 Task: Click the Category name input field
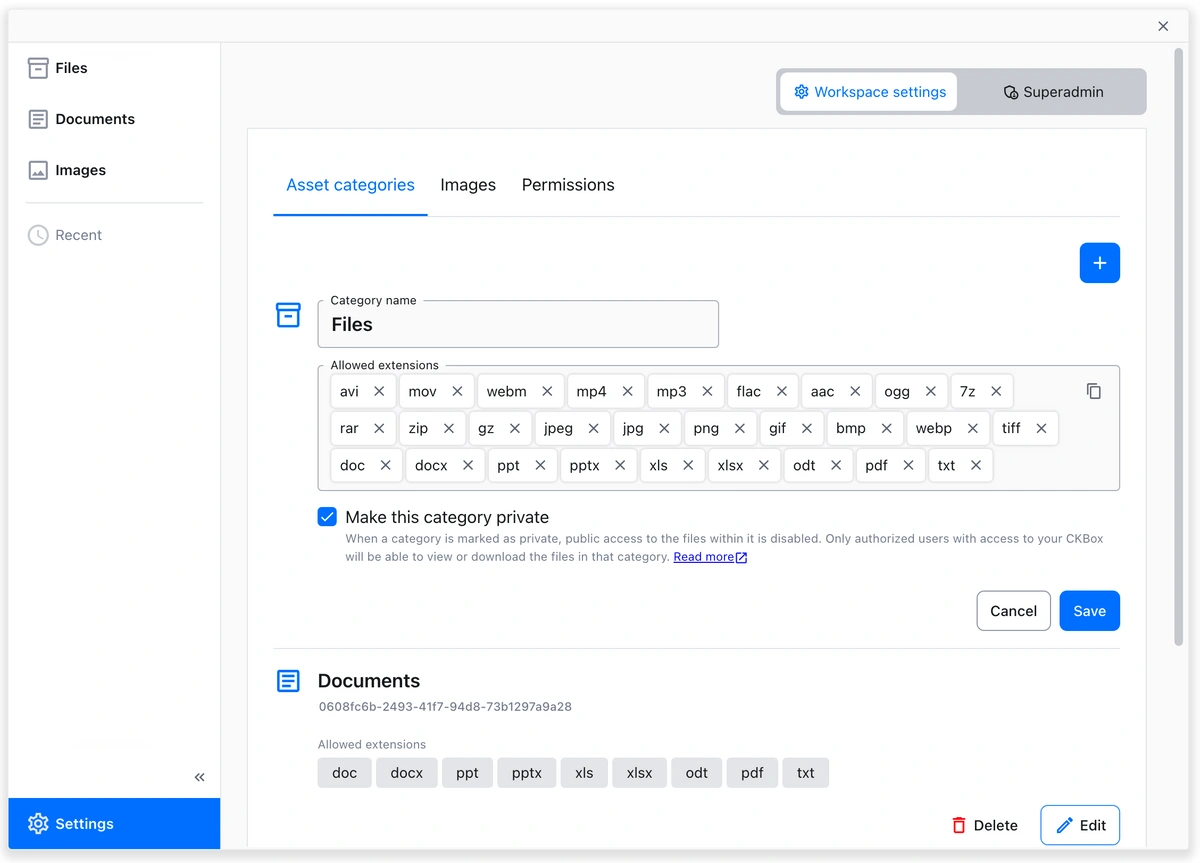click(x=518, y=325)
